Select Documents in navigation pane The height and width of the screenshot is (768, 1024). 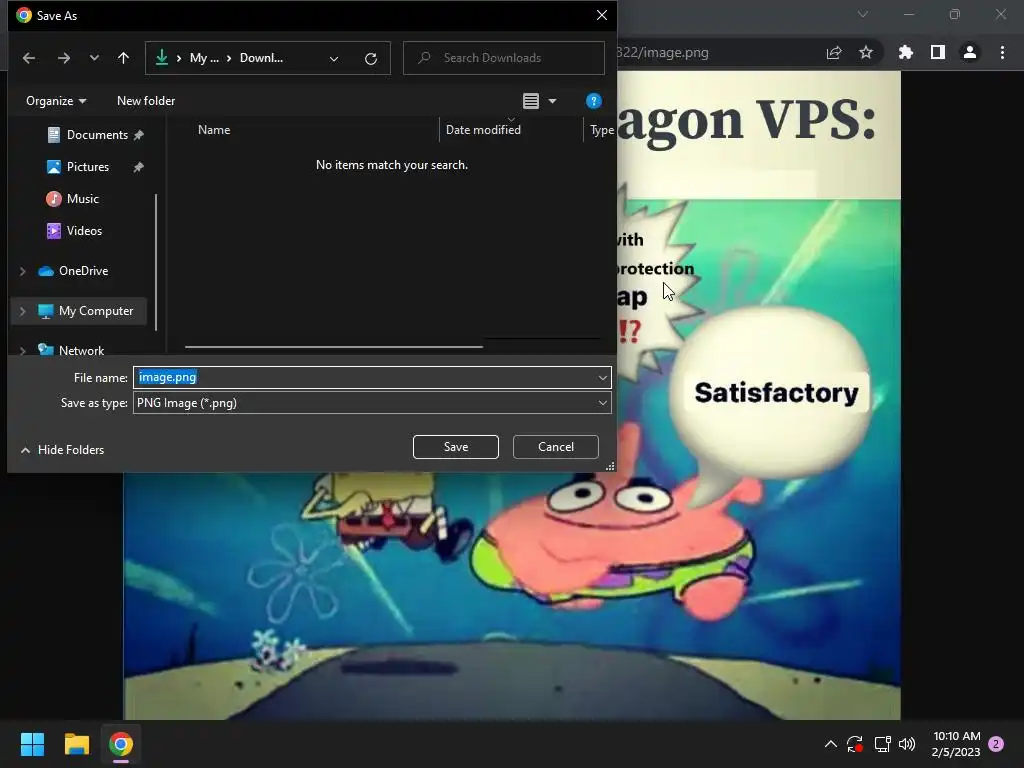(x=97, y=135)
